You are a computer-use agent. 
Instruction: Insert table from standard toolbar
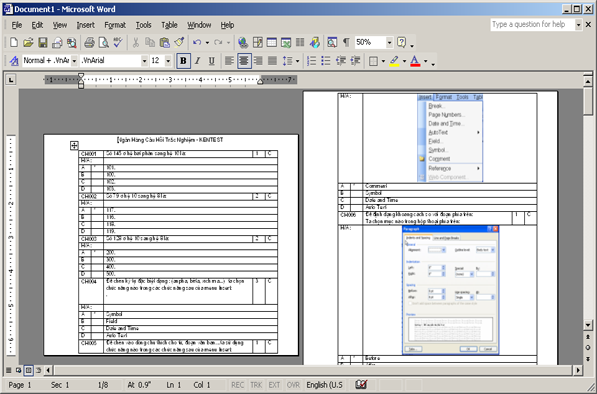click(x=271, y=42)
